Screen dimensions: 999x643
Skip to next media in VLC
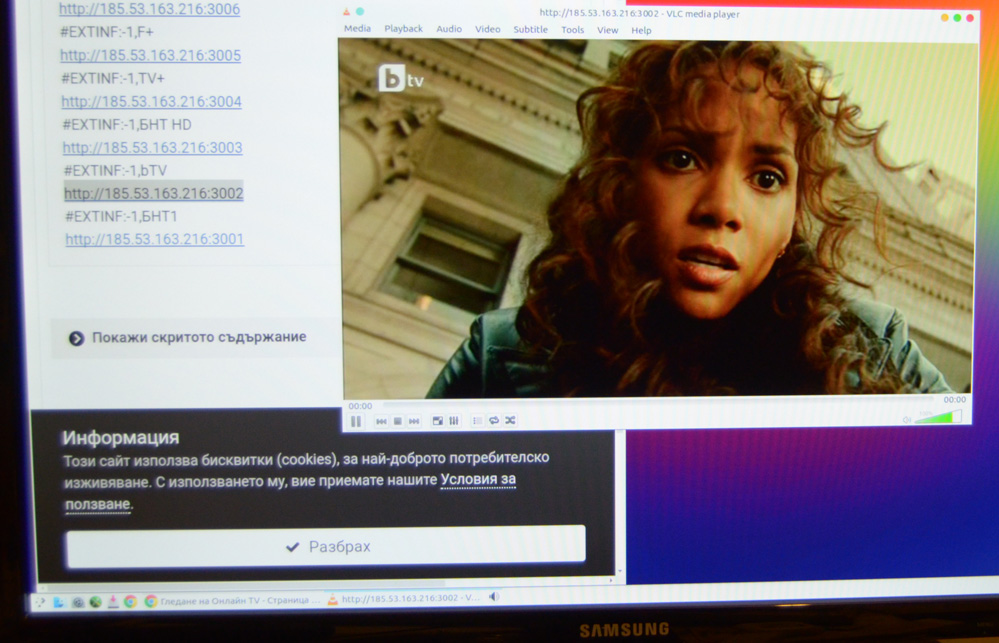[414, 421]
